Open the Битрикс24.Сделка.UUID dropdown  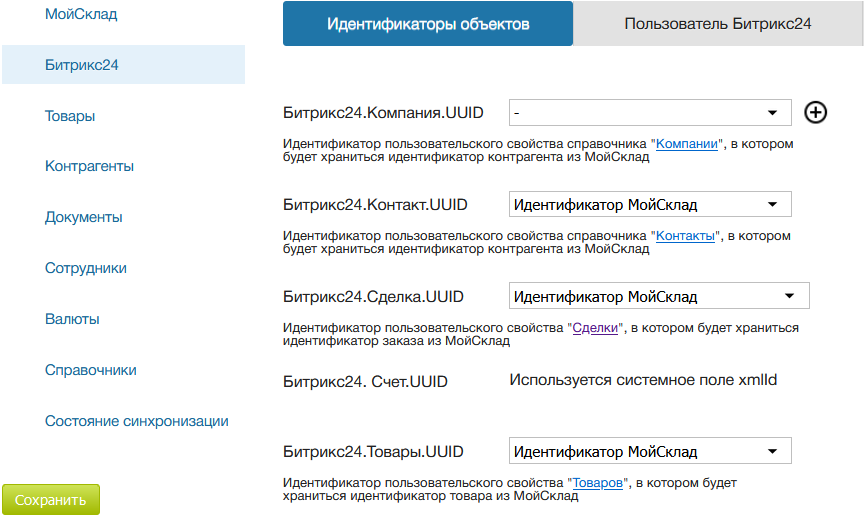coord(659,296)
